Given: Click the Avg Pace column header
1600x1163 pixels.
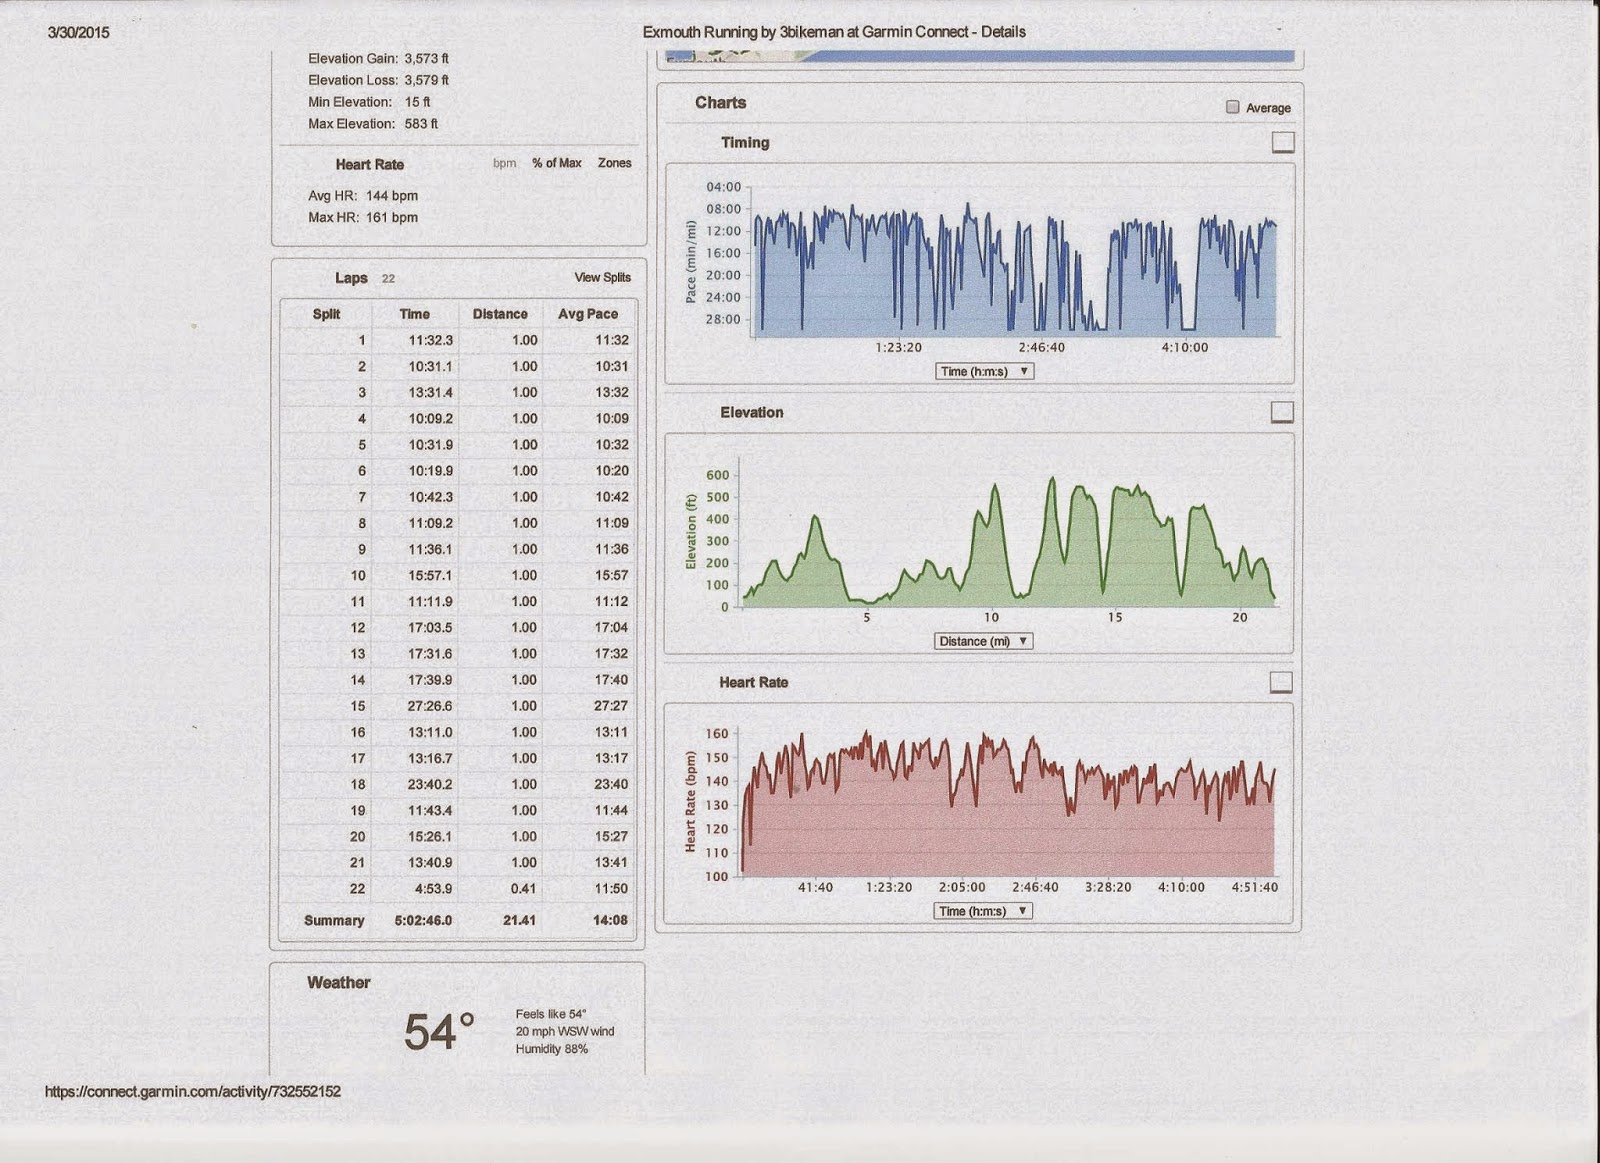Looking at the screenshot, I should 588,314.
